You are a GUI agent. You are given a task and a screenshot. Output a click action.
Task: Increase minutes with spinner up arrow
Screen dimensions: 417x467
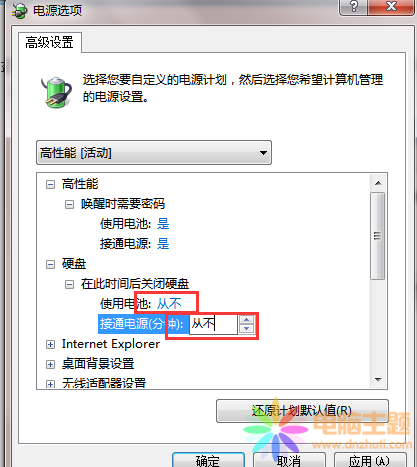click(246, 320)
